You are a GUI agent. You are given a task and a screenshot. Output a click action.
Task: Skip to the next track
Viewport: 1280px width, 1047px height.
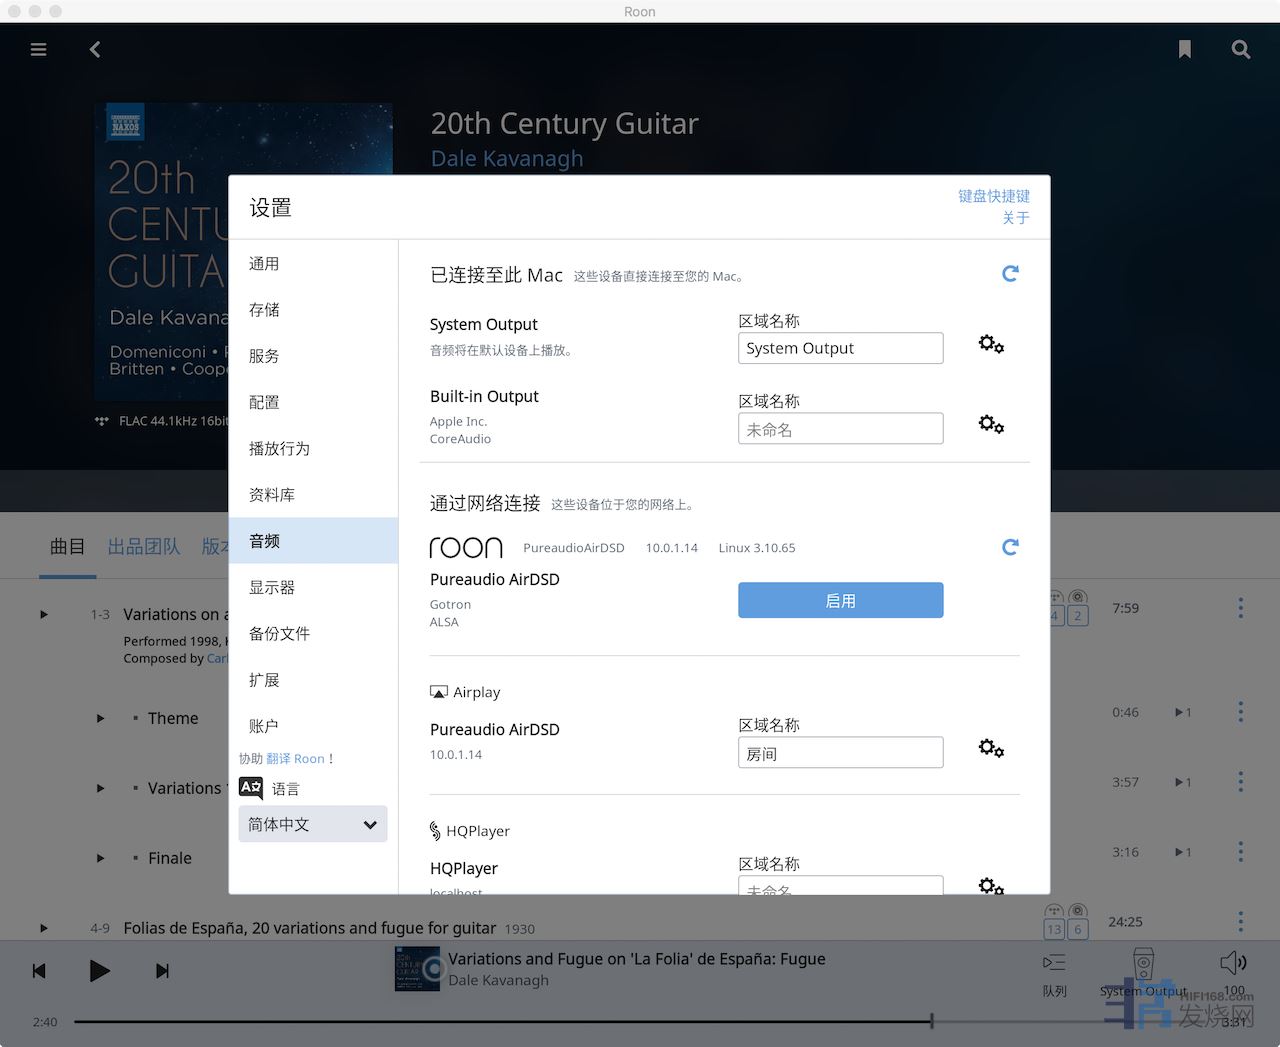click(162, 970)
